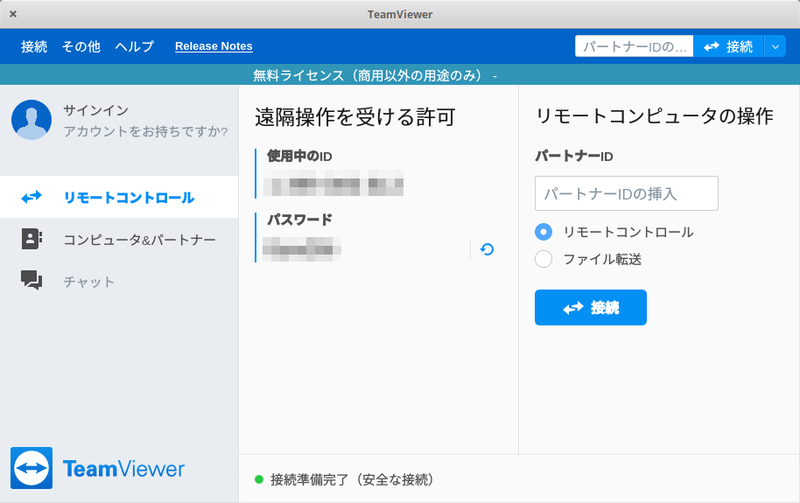Click the blurred 使用中のID value

click(333, 183)
